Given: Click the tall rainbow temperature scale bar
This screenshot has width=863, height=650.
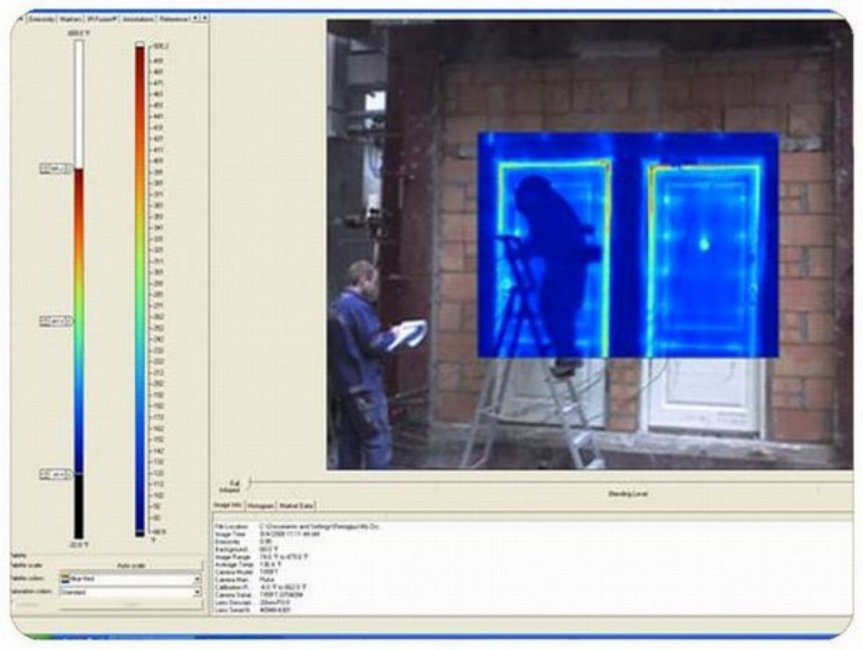Looking at the screenshot, I should pyautogui.click(x=140, y=290).
